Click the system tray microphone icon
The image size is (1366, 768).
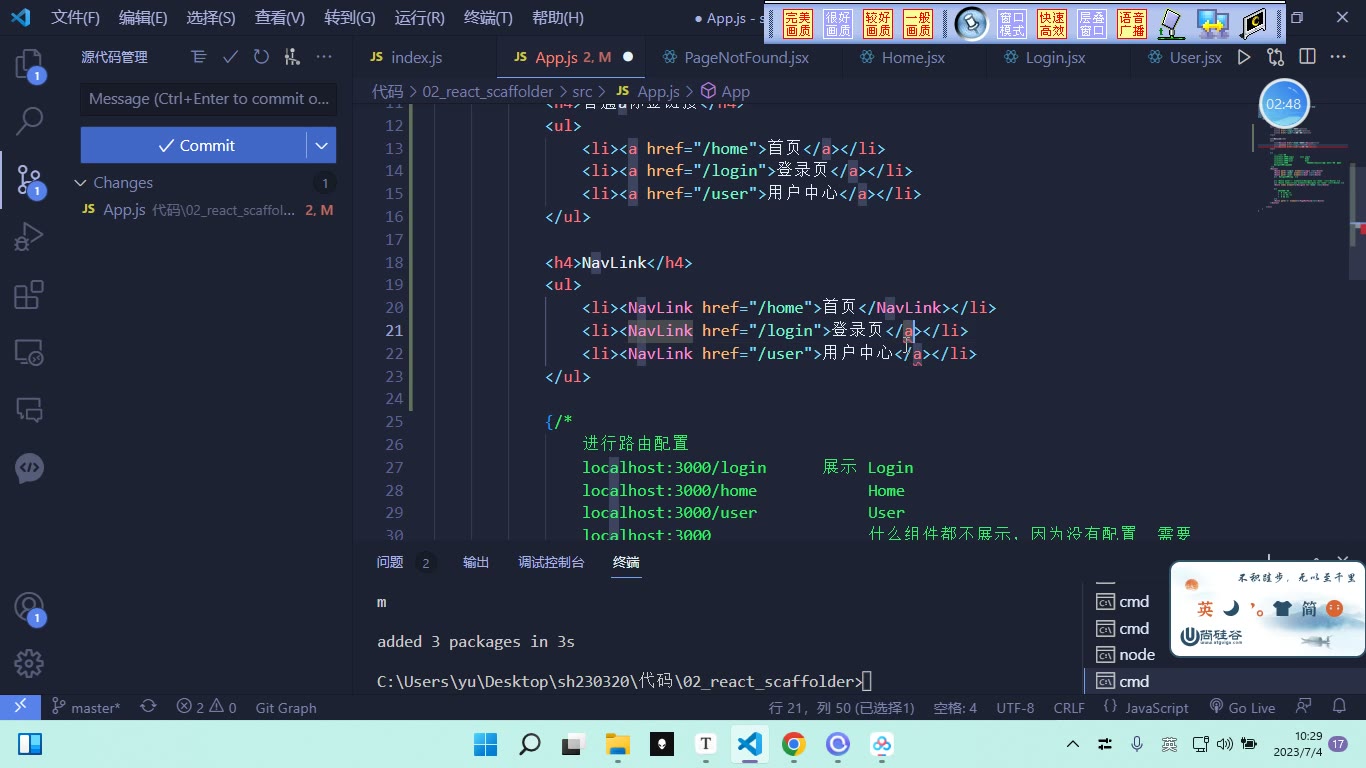pos(1137,744)
